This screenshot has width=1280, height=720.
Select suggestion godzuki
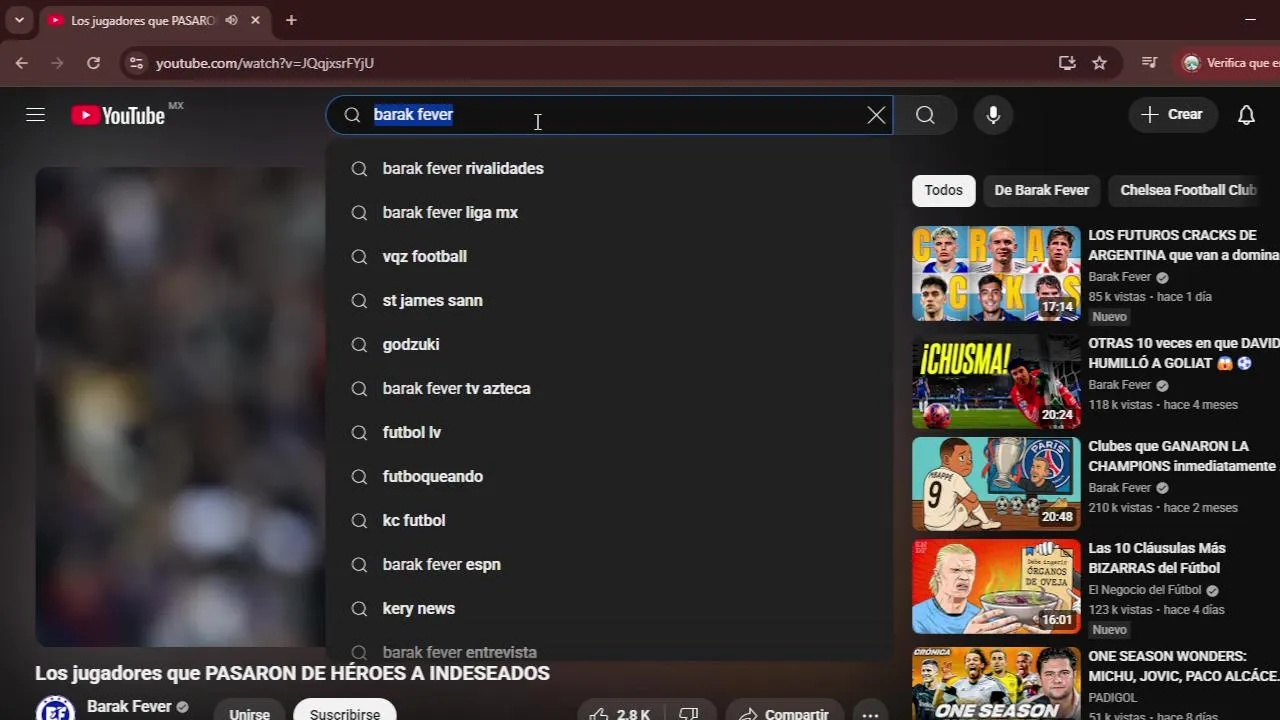point(609,344)
